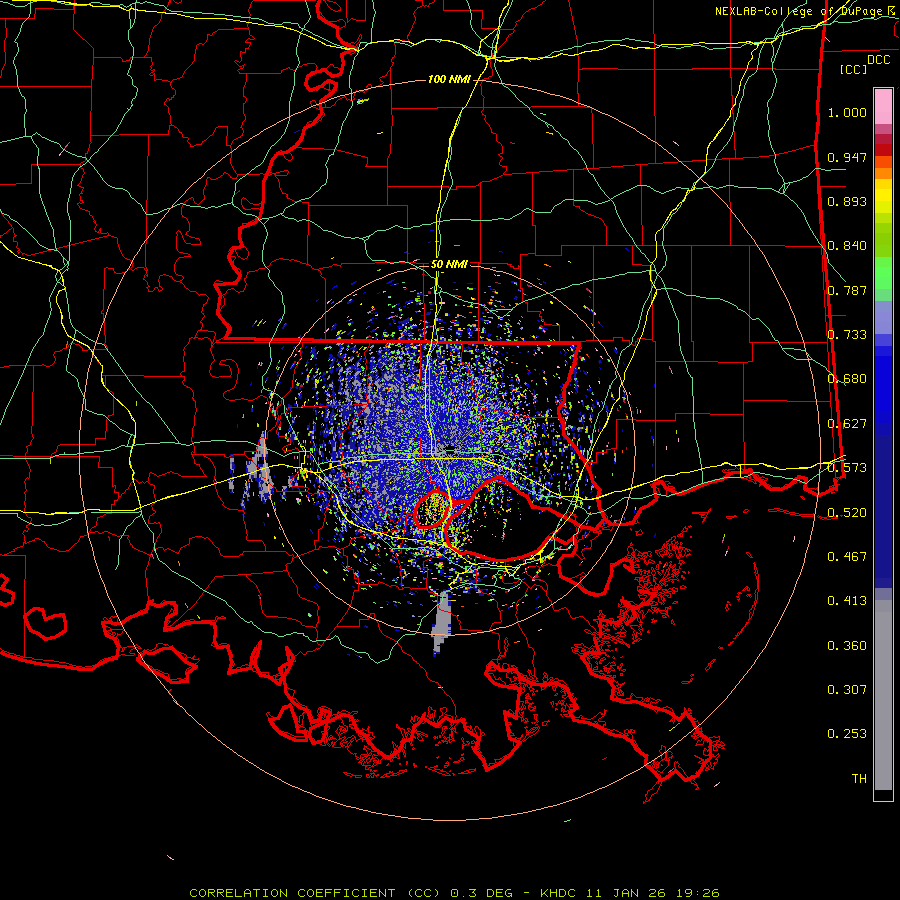The image size is (900, 900).
Task: Click the 0.413 color scale value
Action: (847, 601)
